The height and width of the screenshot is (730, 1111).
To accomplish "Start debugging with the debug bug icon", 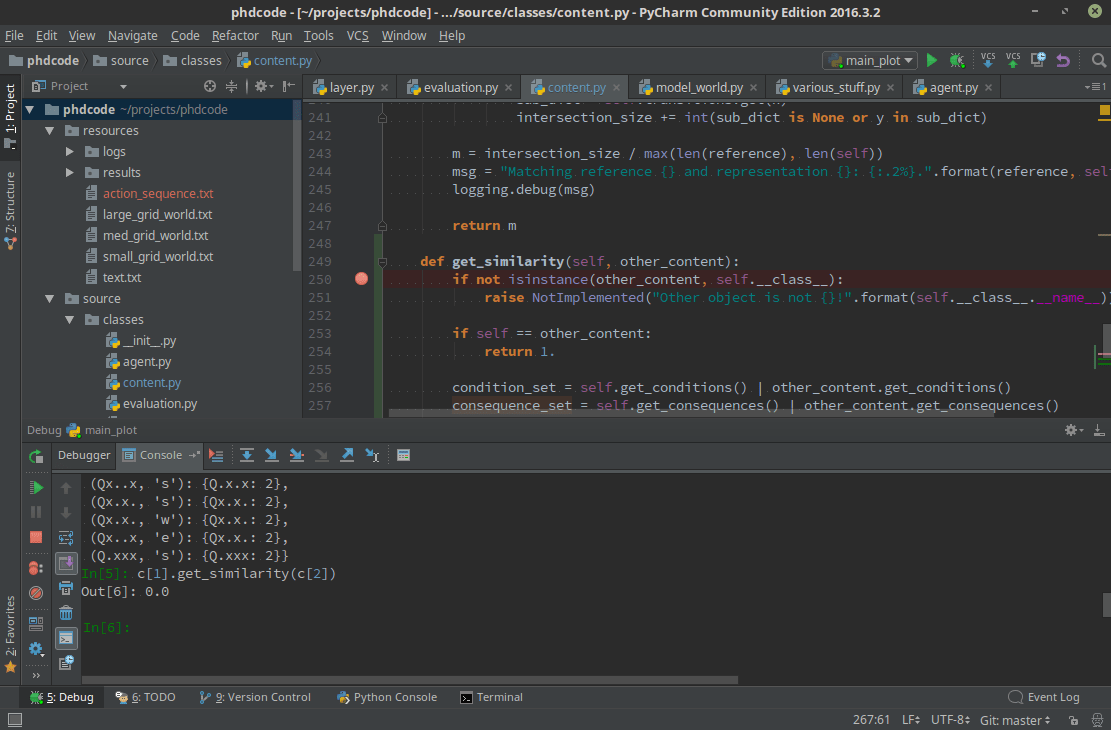I will click(x=957, y=60).
